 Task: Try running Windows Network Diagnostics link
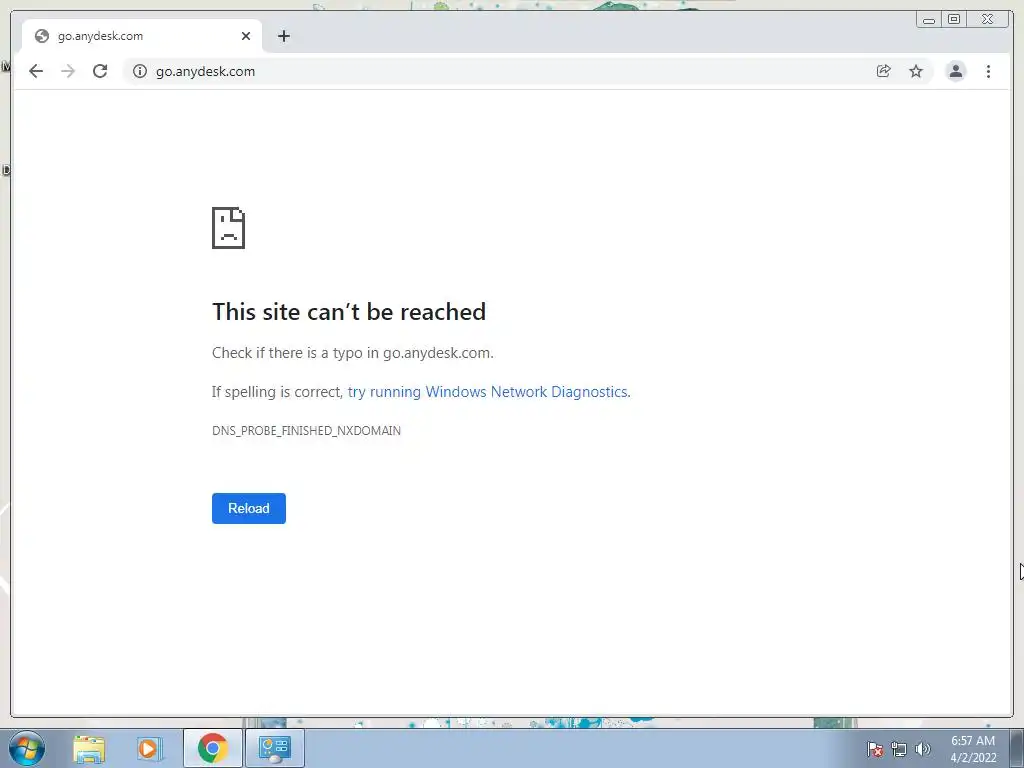tap(489, 392)
